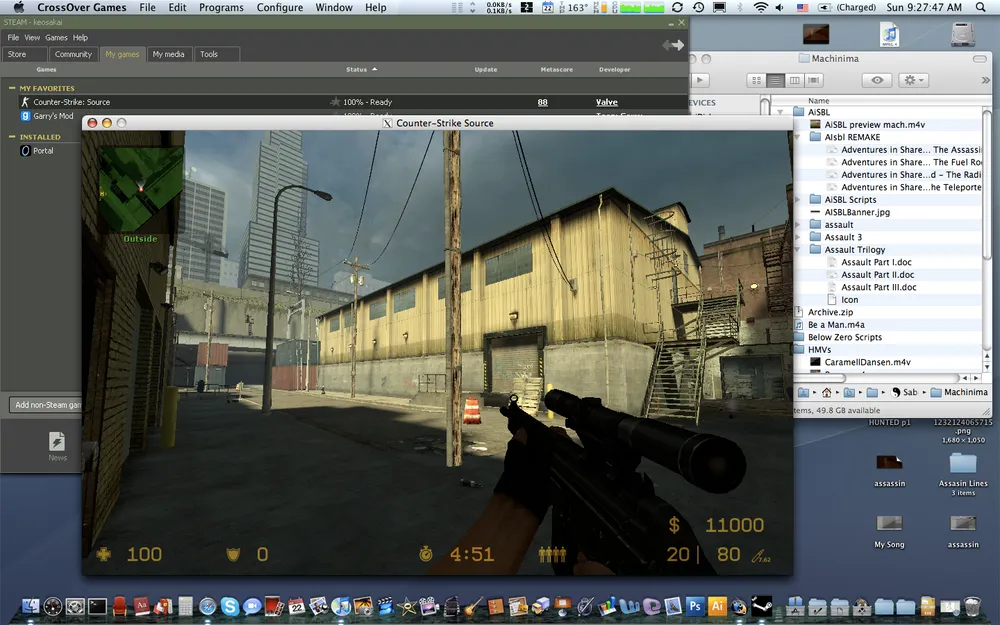Open iCal calendar in the Dock

[296, 605]
